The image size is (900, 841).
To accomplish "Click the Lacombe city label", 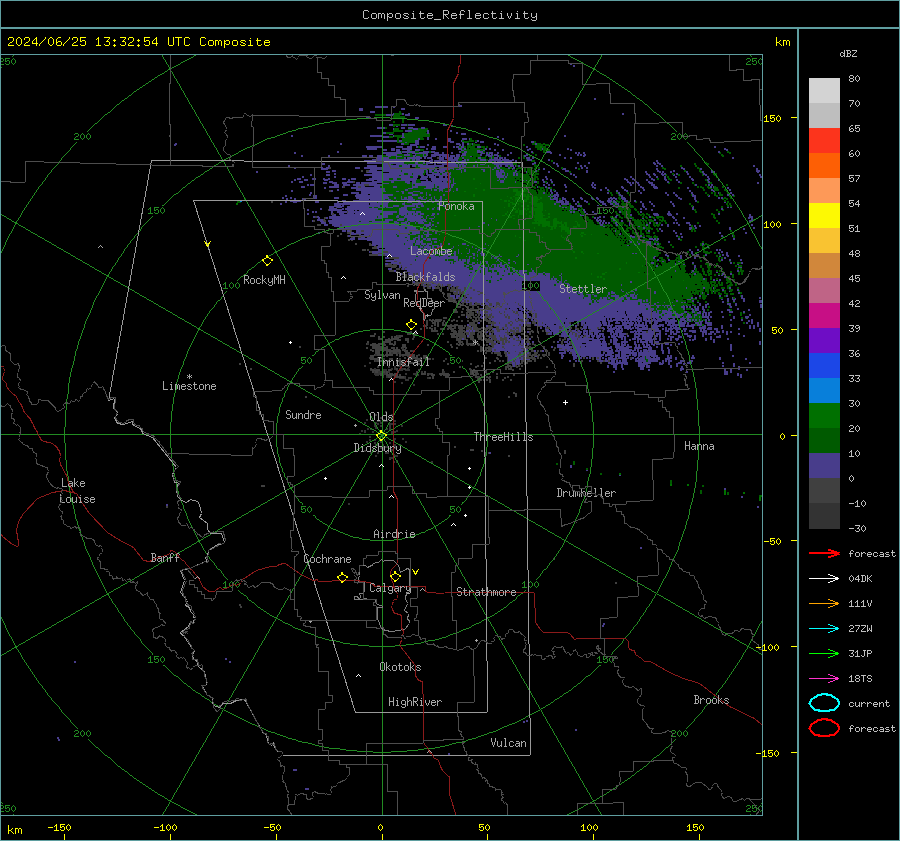I will [431, 251].
